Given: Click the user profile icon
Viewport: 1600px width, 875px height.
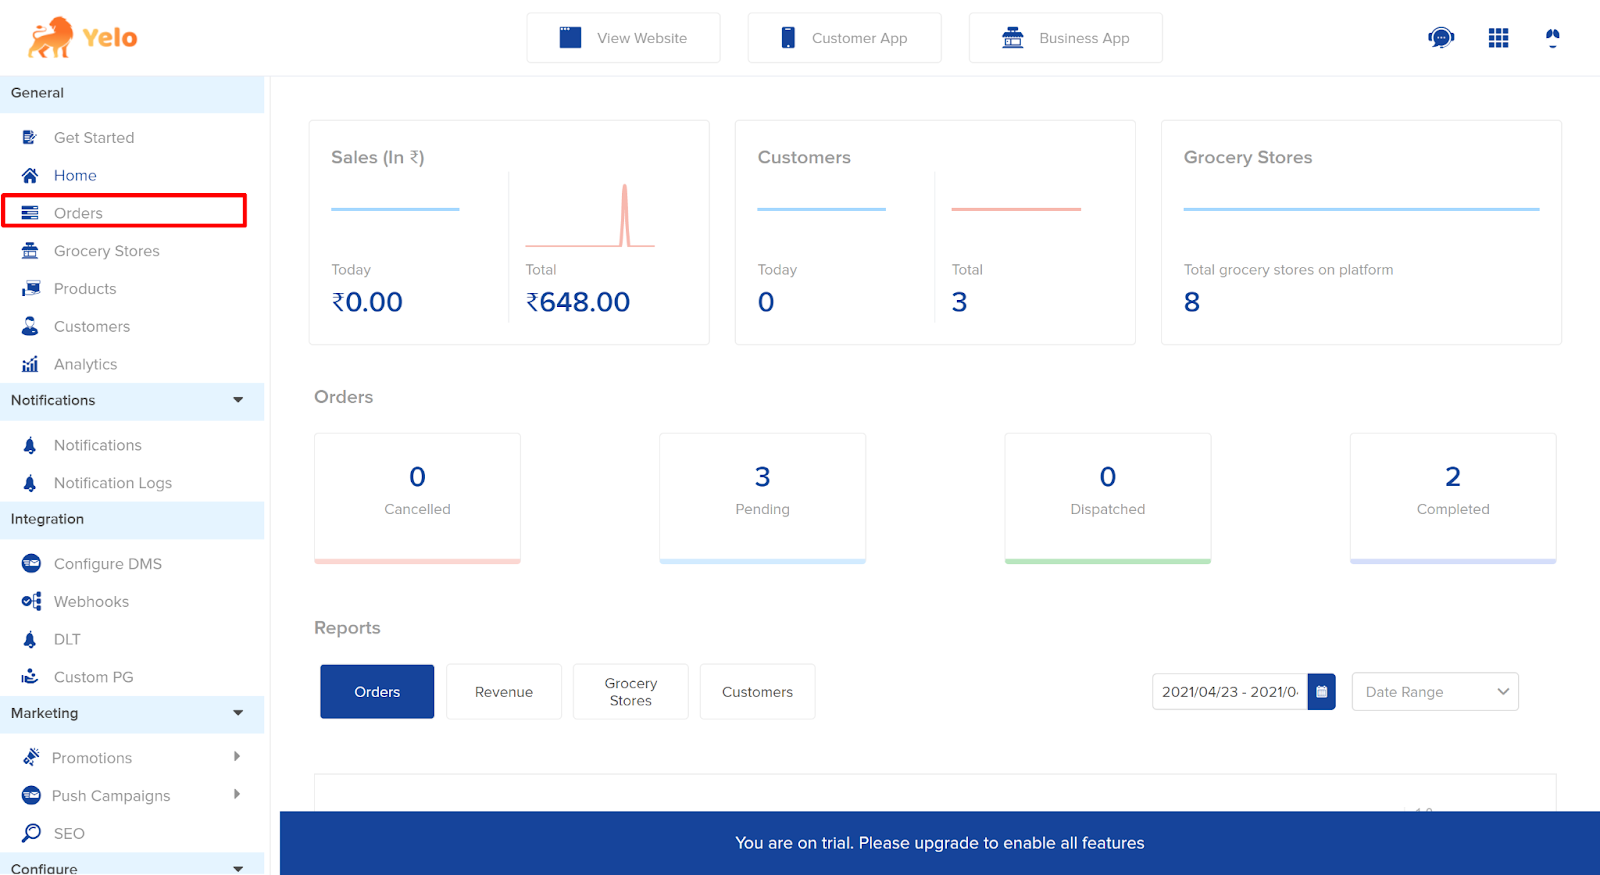Looking at the screenshot, I should [x=1552, y=38].
